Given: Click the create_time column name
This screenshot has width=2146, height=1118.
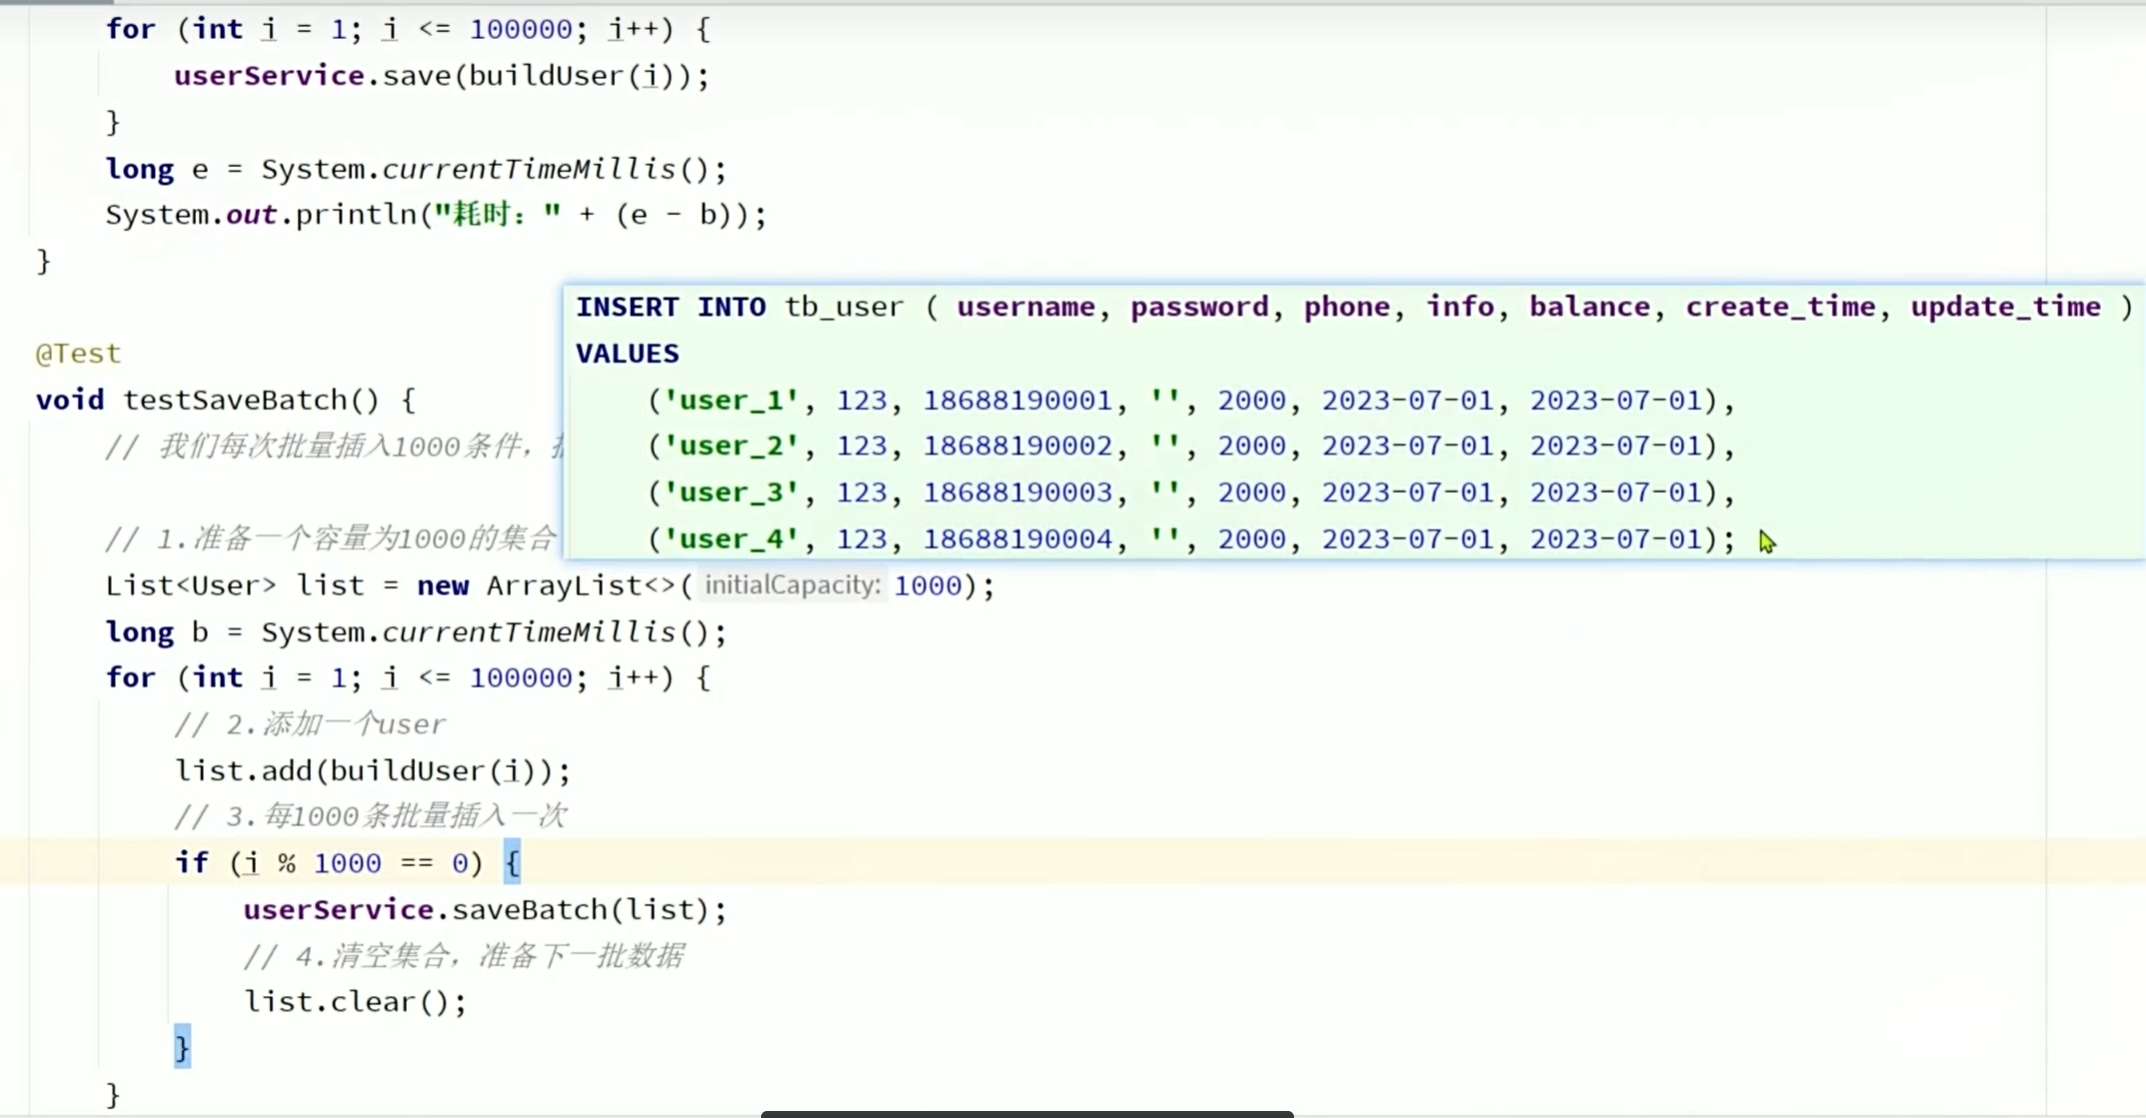Looking at the screenshot, I should [x=1780, y=307].
